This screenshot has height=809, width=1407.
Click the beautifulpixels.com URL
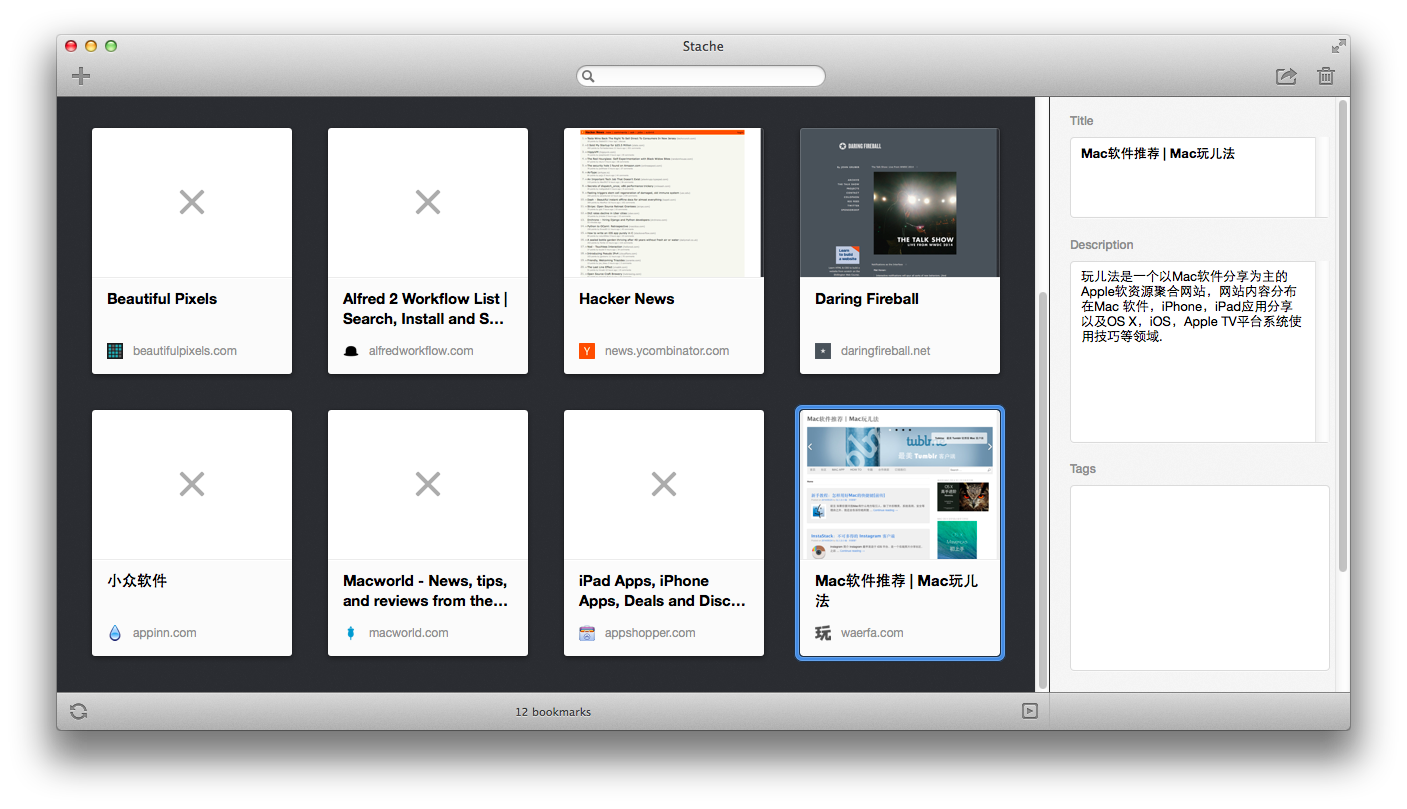(185, 351)
